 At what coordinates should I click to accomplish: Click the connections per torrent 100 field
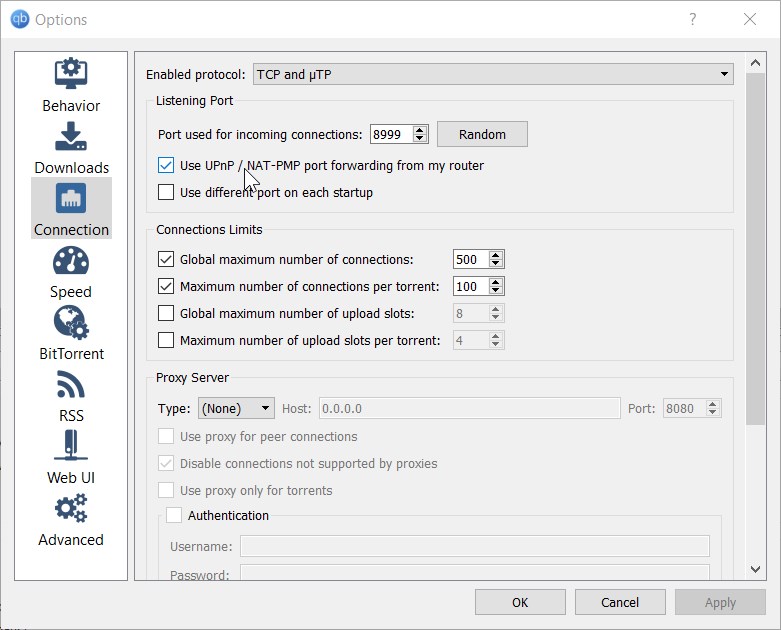471,286
